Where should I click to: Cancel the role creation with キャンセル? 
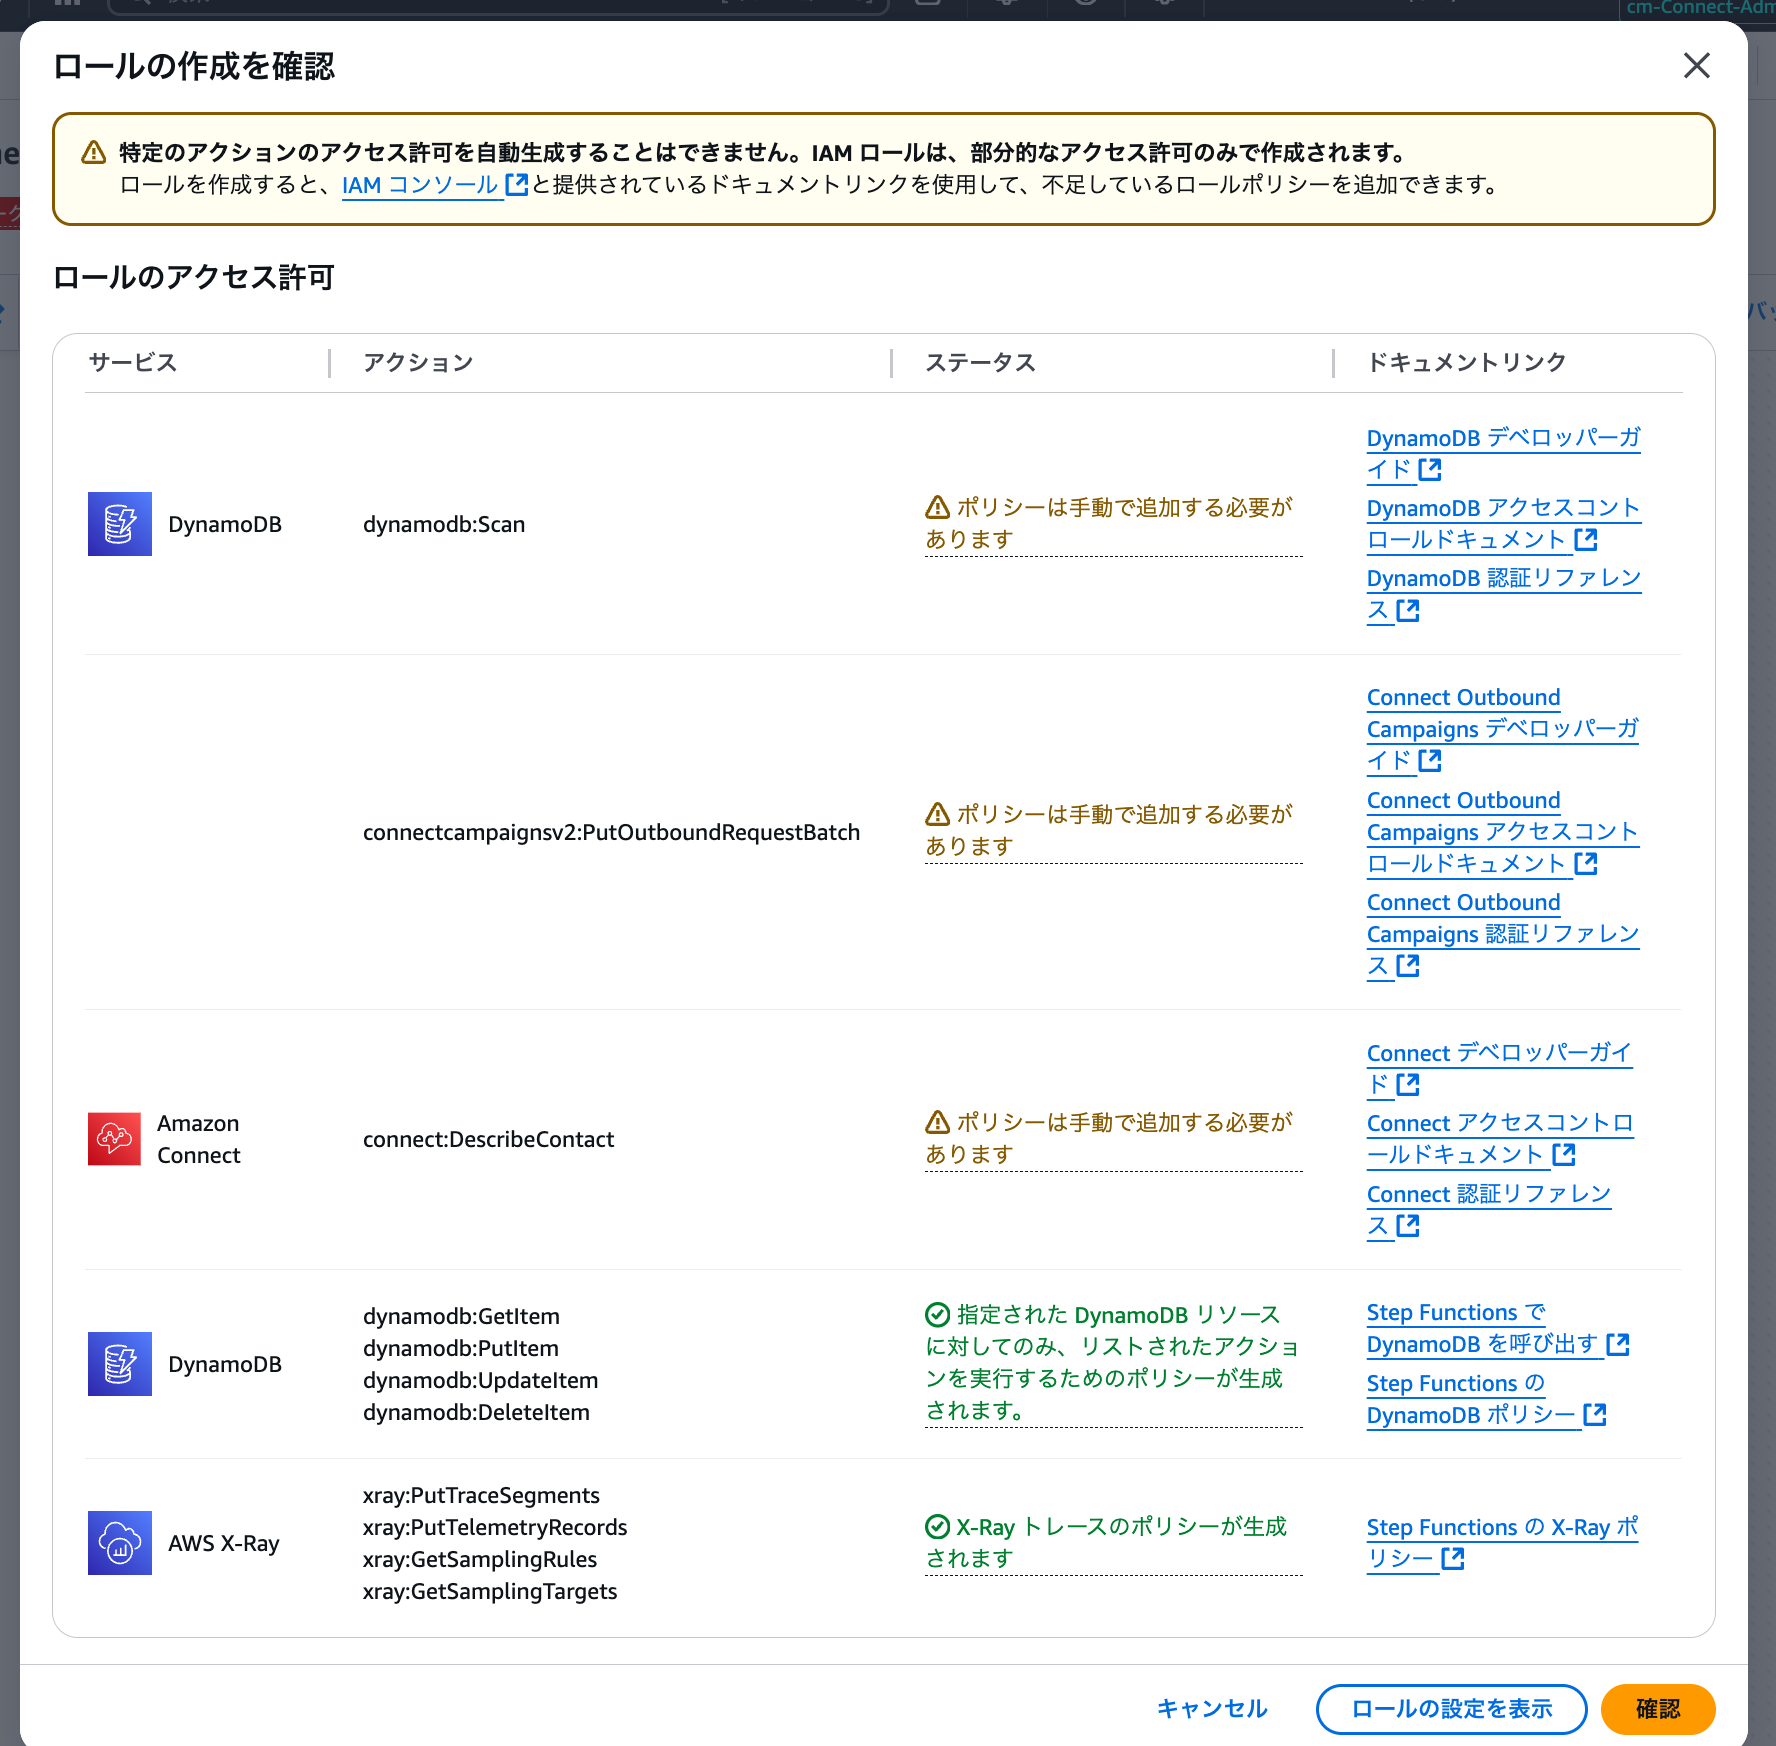[1212, 1708]
